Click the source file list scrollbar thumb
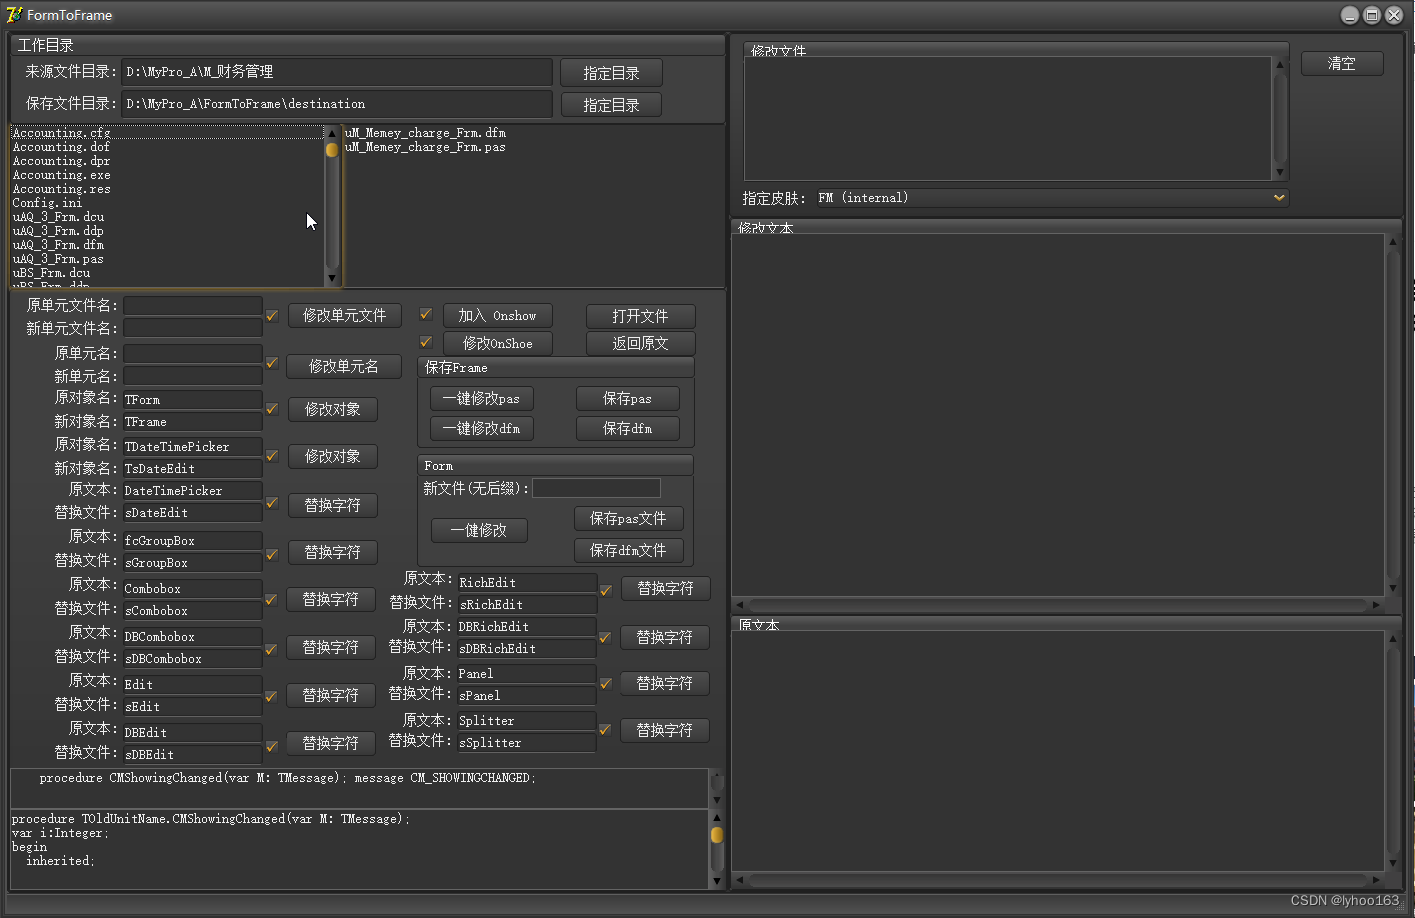This screenshot has height=918, width=1415. (x=332, y=150)
